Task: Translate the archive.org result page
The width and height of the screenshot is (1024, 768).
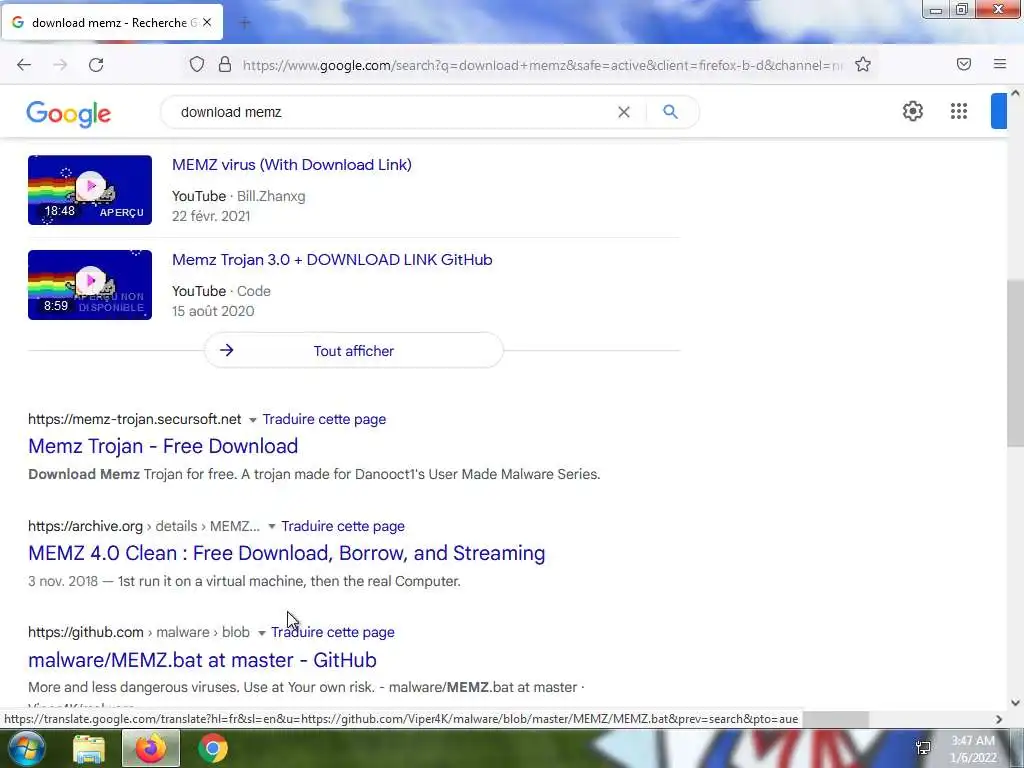Action: [343, 526]
